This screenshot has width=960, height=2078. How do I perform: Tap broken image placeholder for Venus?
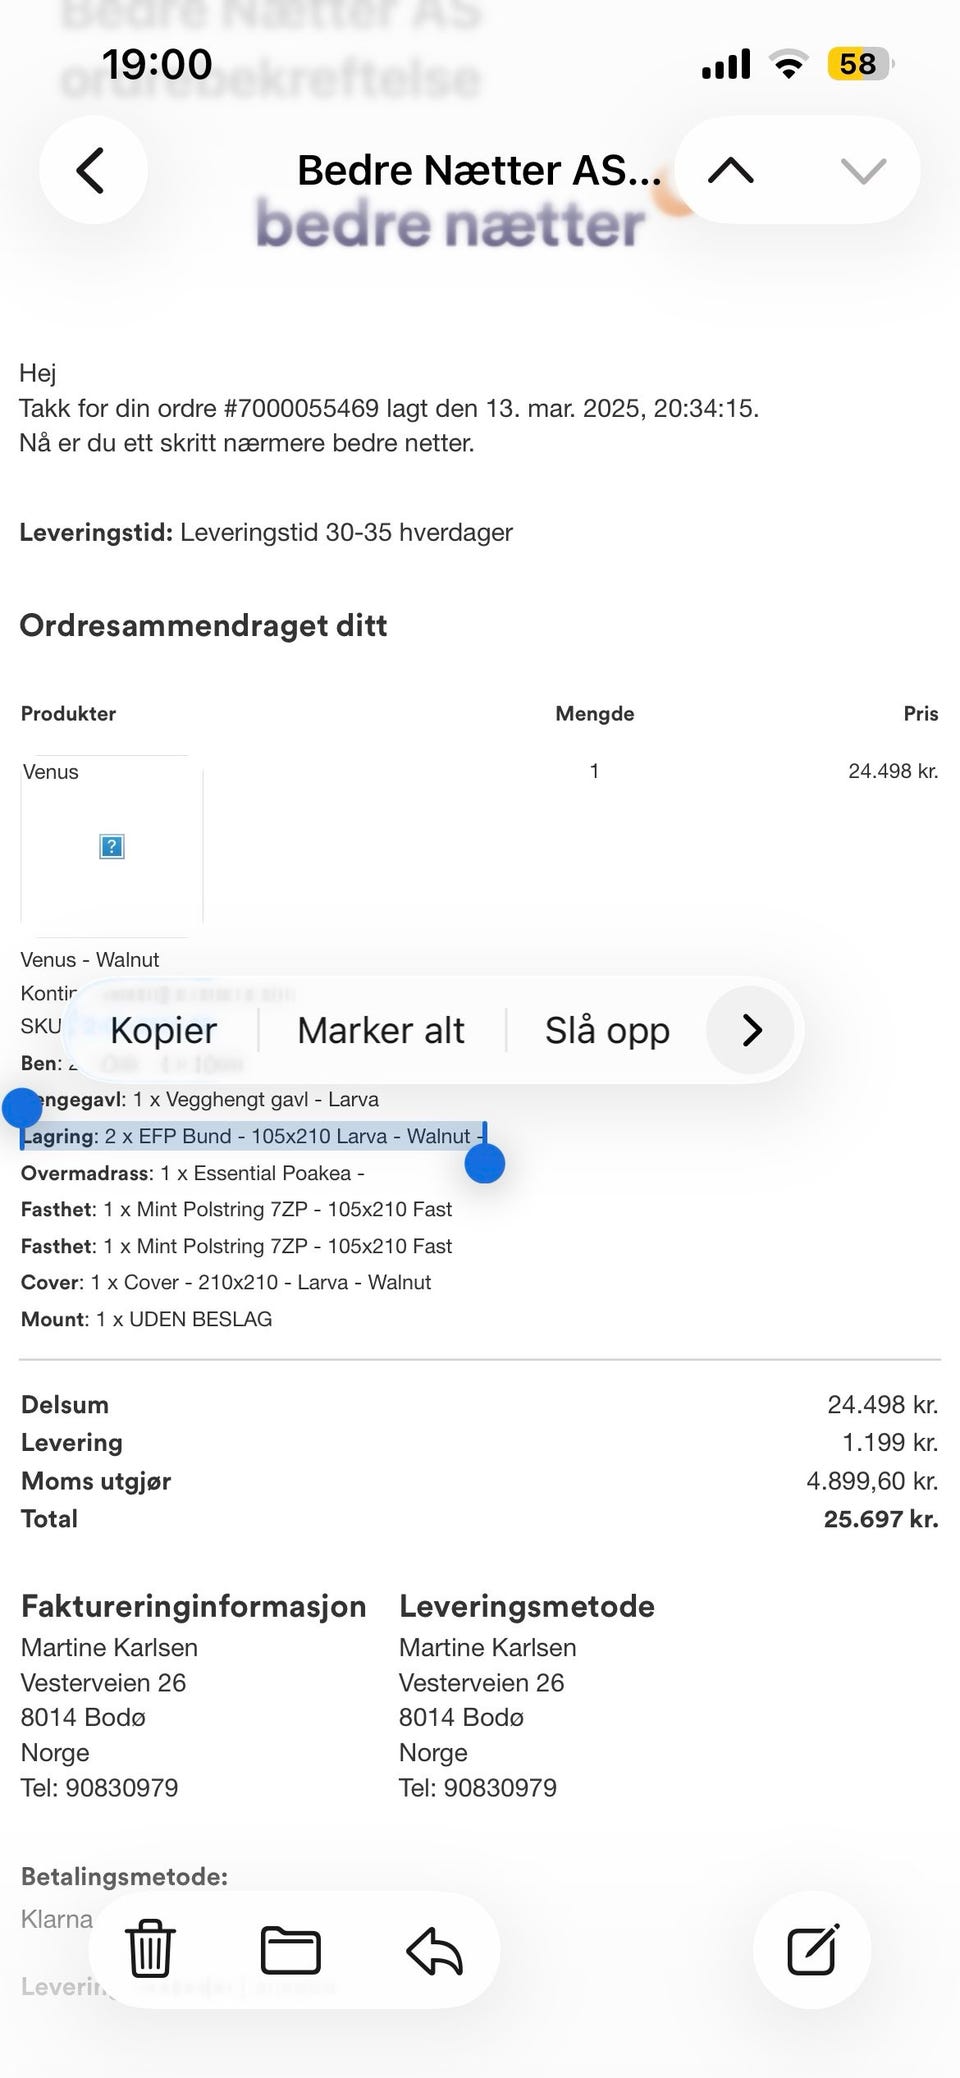tap(112, 847)
